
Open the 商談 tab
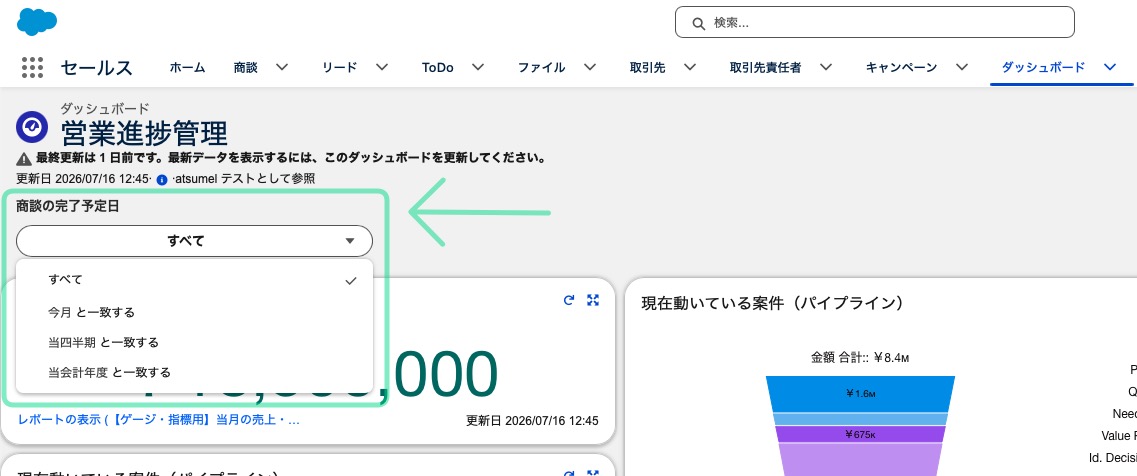point(246,67)
